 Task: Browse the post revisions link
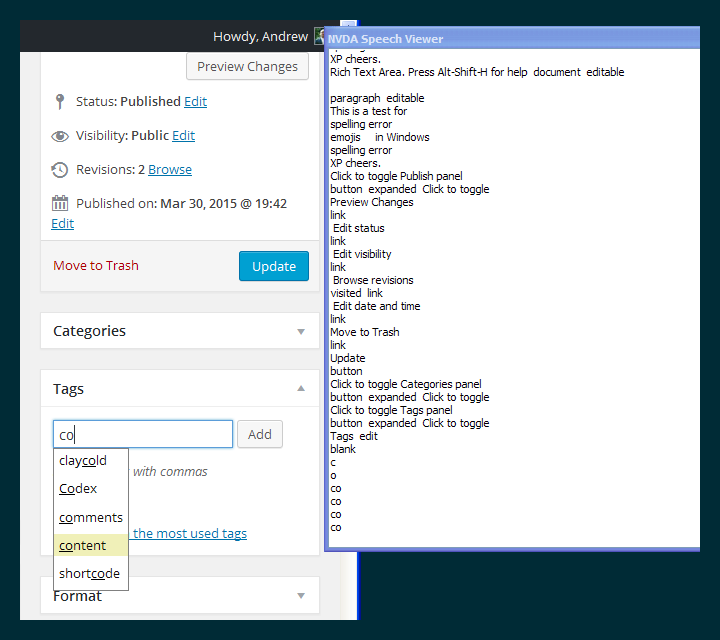(170, 169)
